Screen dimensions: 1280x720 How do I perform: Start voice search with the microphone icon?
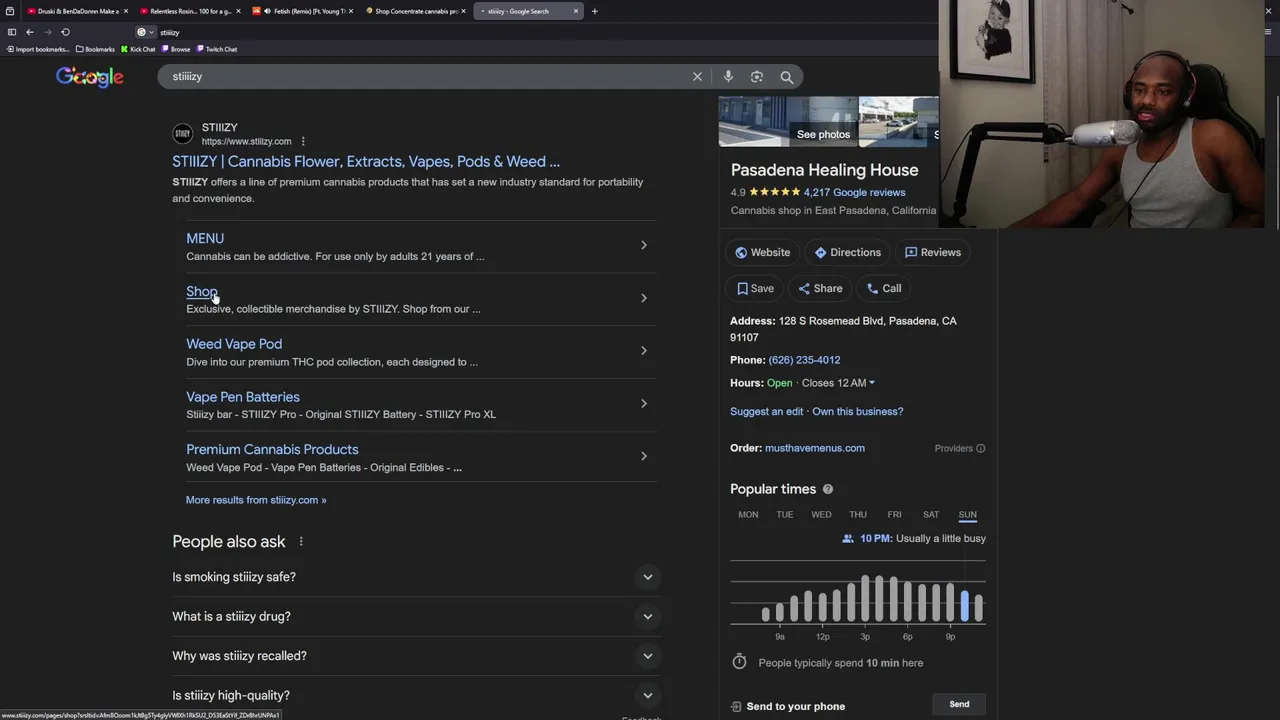tap(728, 77)
